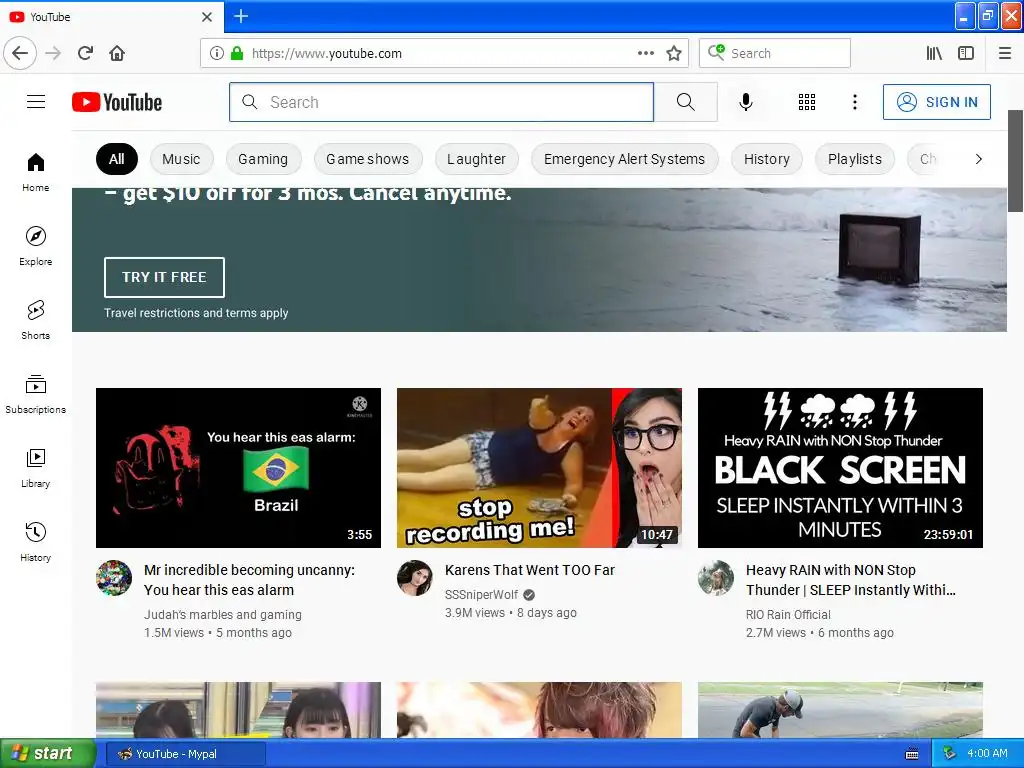This screenshot has height=768, width=1024.
Task: Click the browser forward arrow
Action: [53, 53]
